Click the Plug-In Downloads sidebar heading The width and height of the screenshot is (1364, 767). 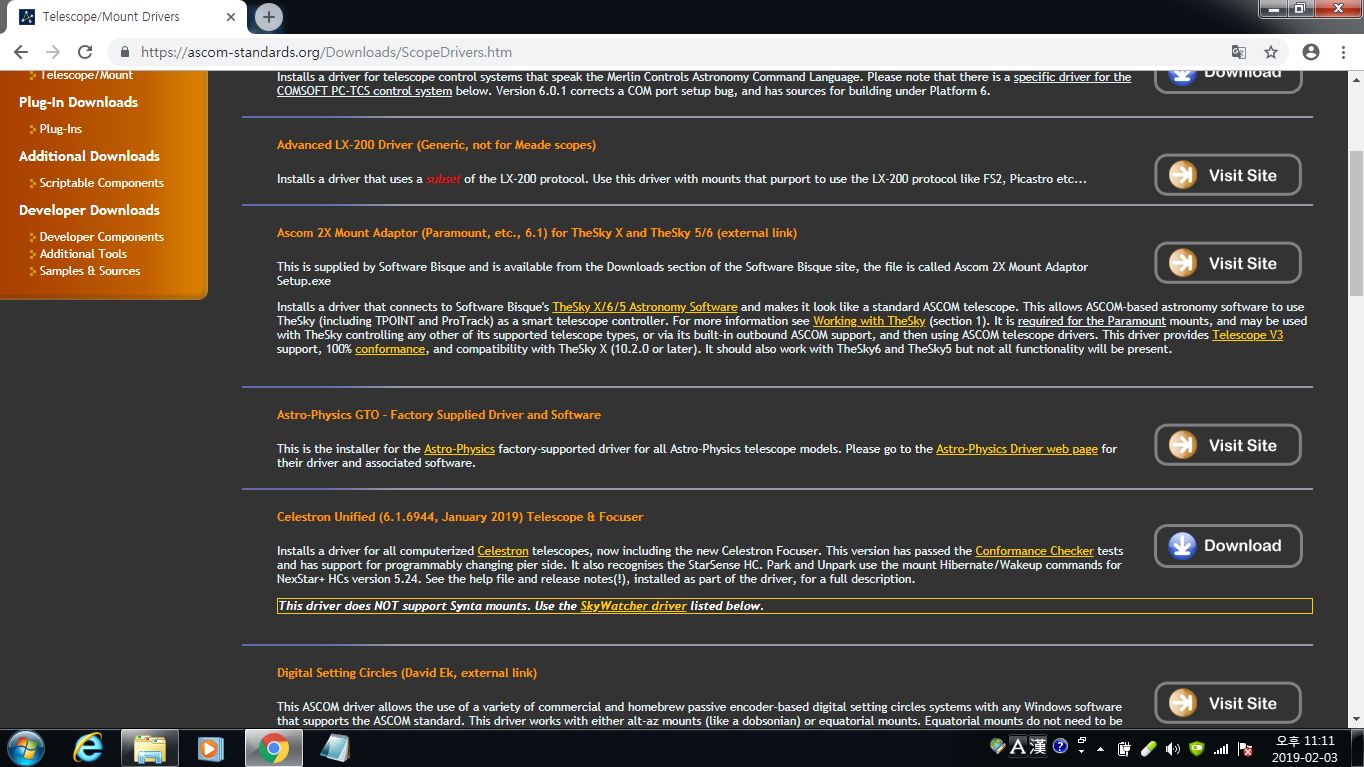[x=78, y=102]
